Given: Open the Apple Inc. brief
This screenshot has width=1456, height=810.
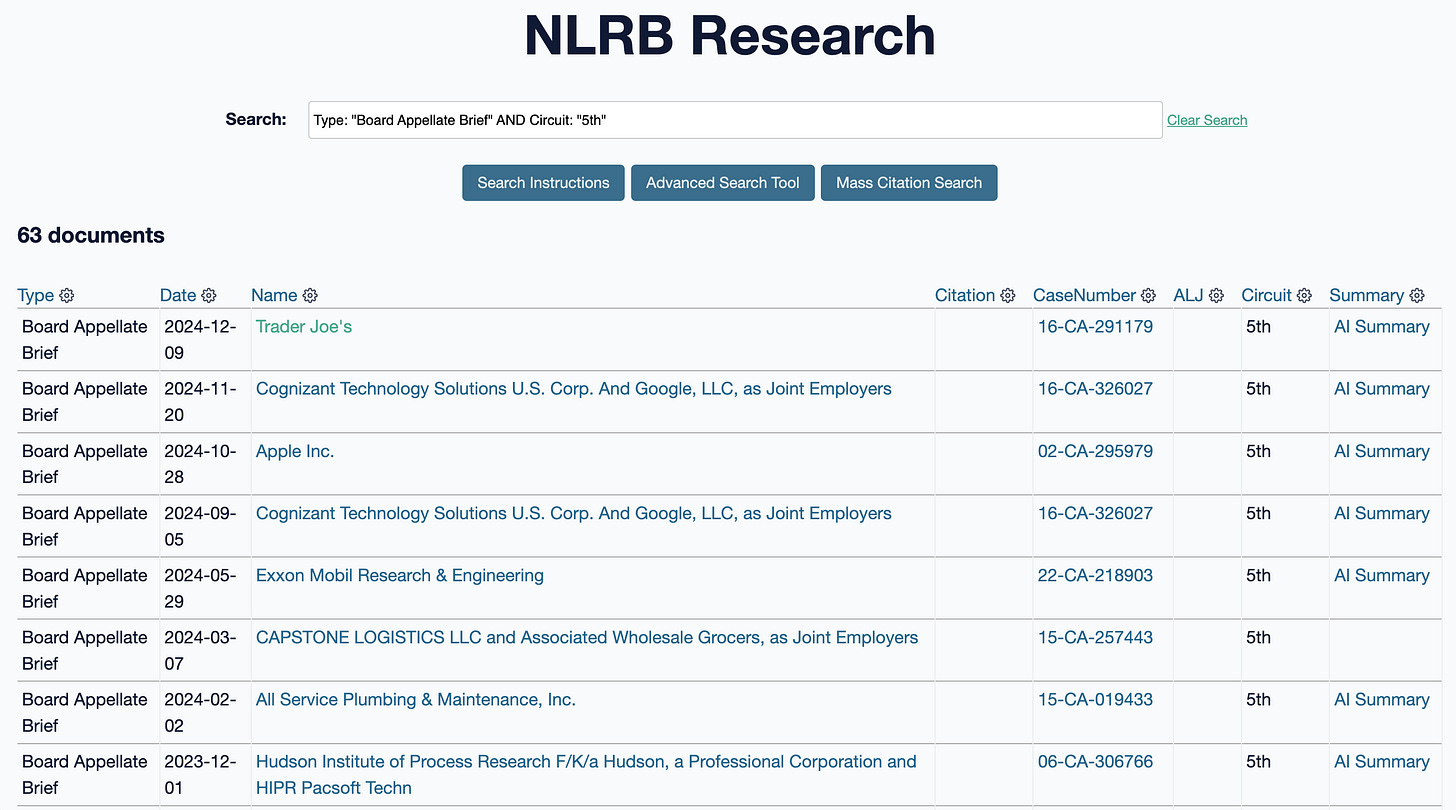Looking at the screenshot, I should coord(295,451).
